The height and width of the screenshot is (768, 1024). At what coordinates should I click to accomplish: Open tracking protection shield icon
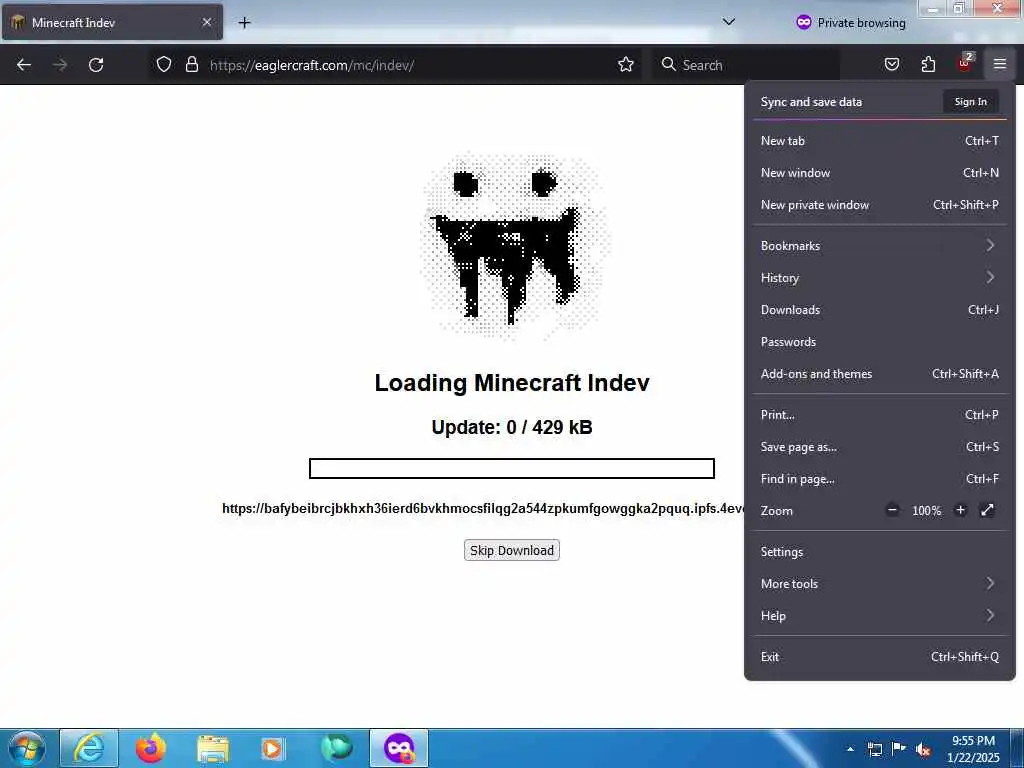coord(164,64)
